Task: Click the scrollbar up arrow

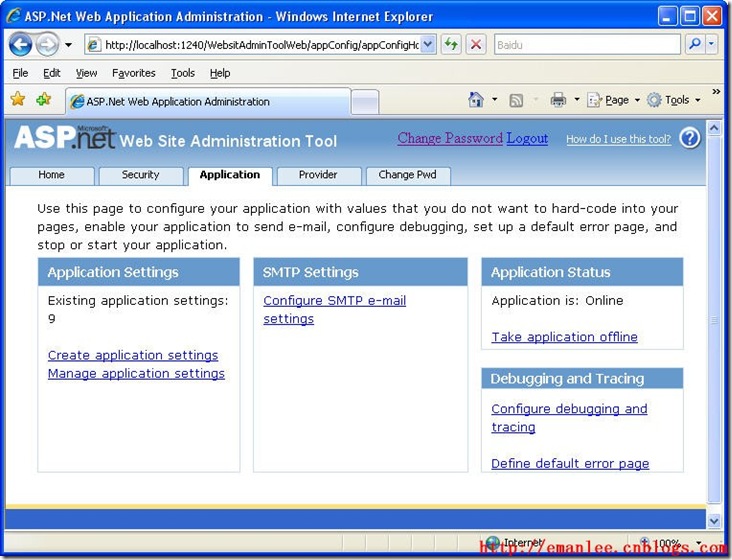Action: (x=714, y=127)
